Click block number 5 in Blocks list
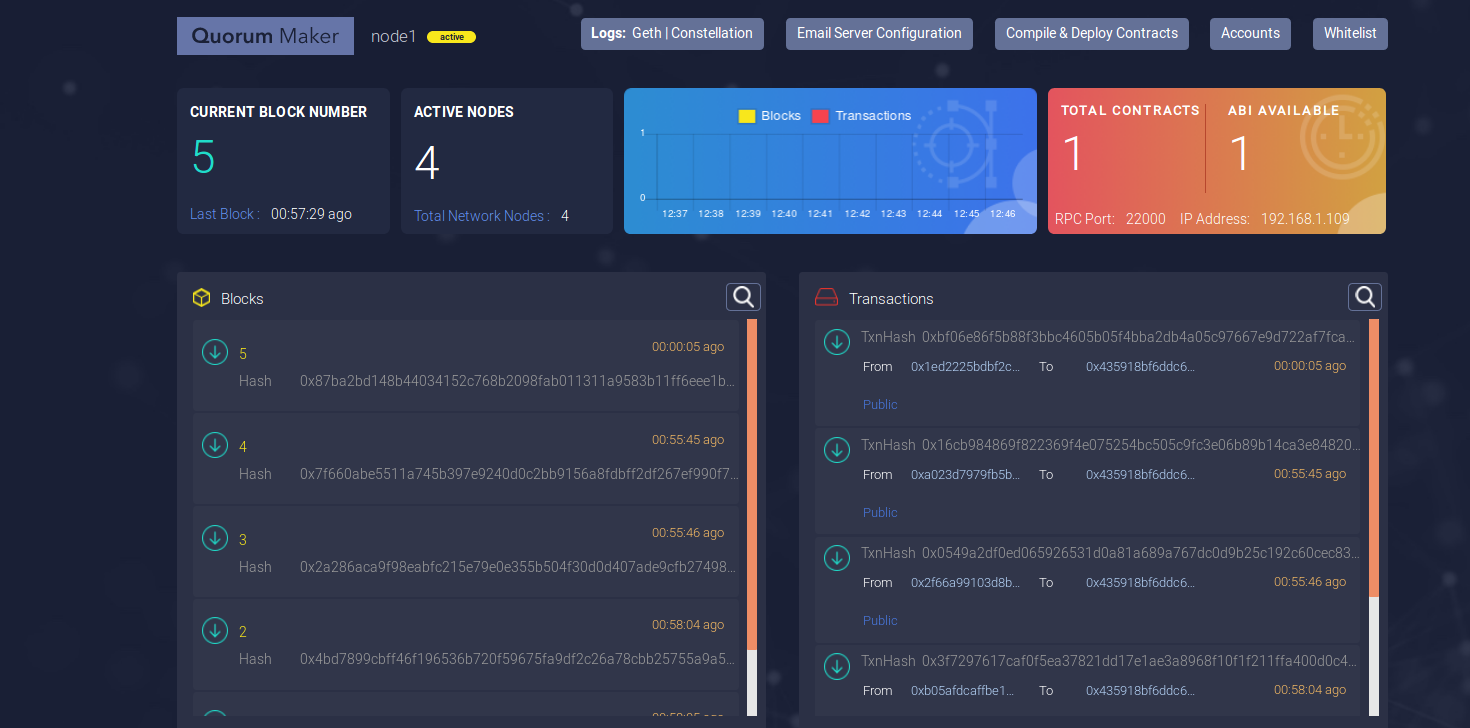This screenshot has width=1470, height=728. pyautogui.click(x=243, y=354)
